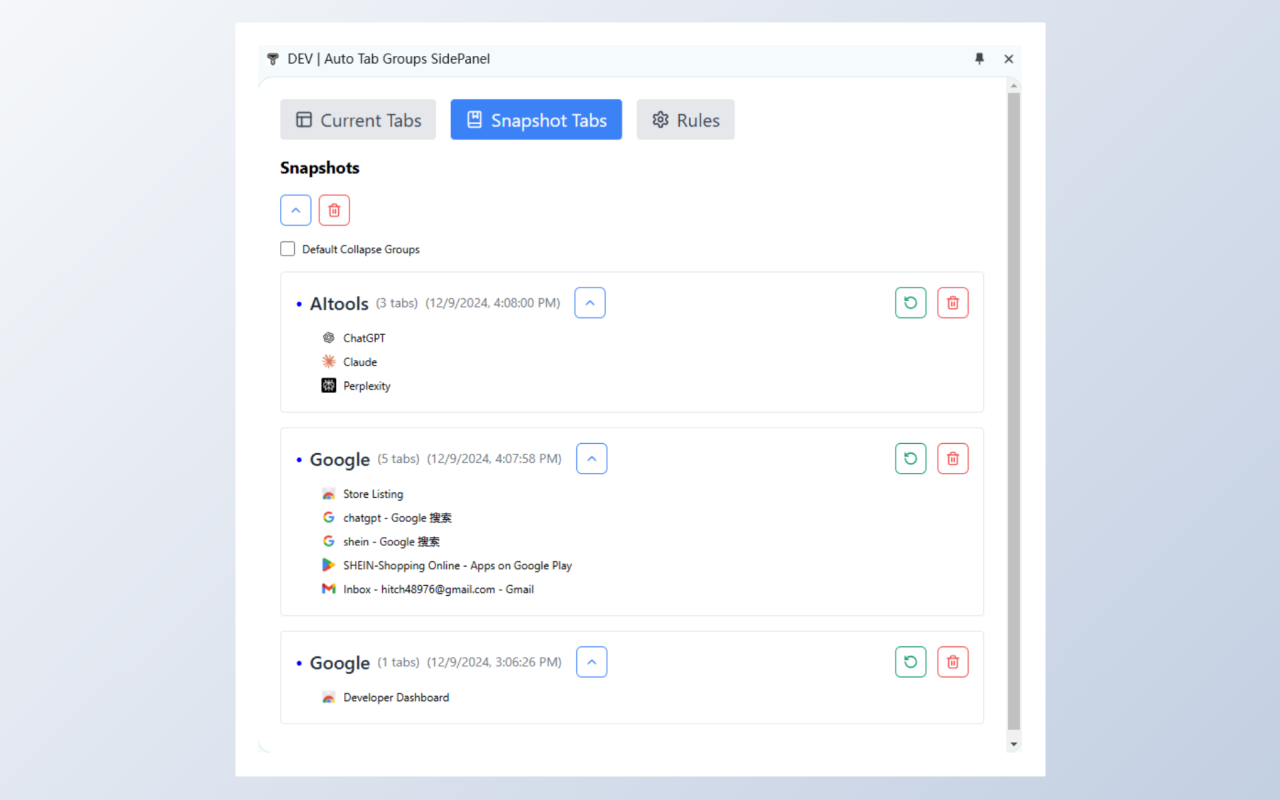1280x800 pixels.
Task: Delete all snapshots with the top trash icon
Action: pos(334,210)
